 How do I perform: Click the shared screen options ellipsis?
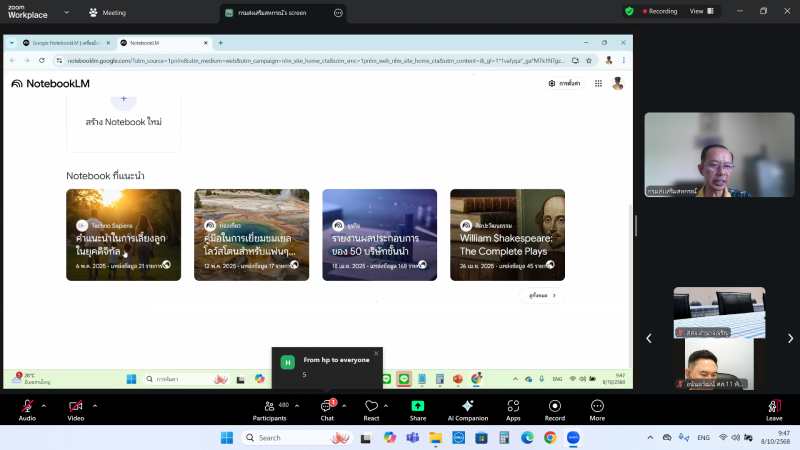click(x=338, y=13)
